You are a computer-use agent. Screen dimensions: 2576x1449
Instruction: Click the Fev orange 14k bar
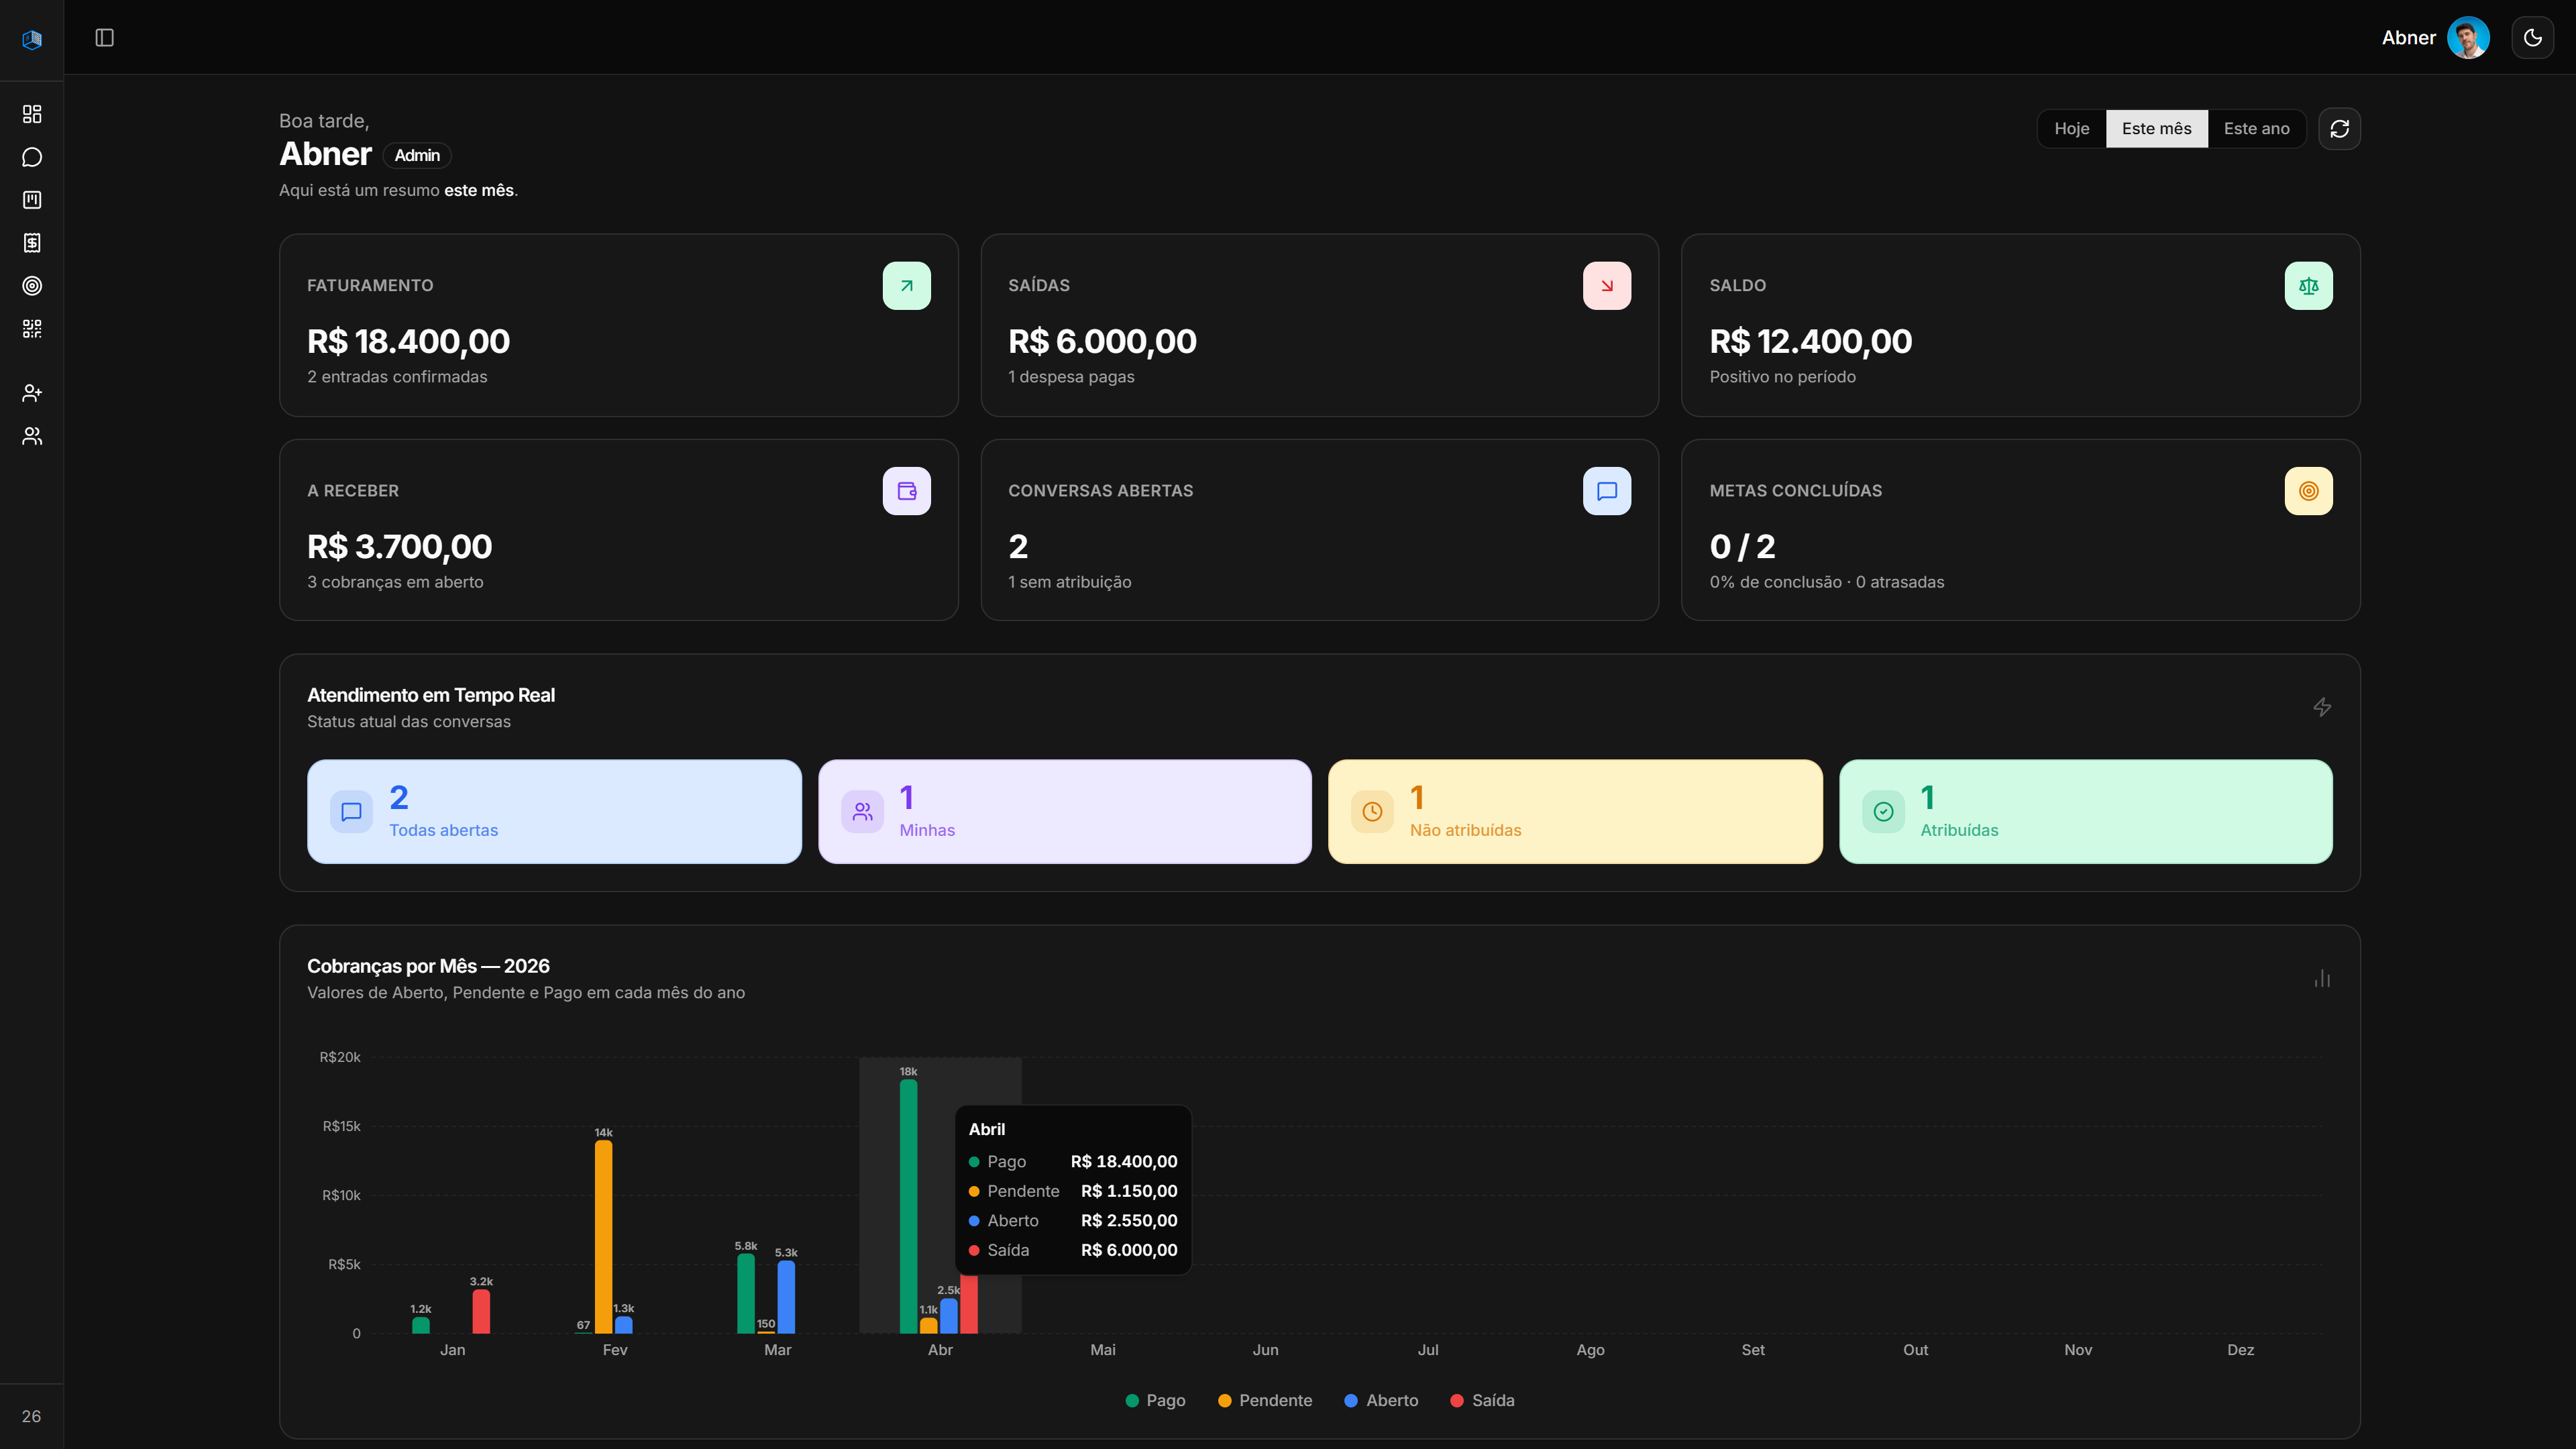(x=603, y=1237)
